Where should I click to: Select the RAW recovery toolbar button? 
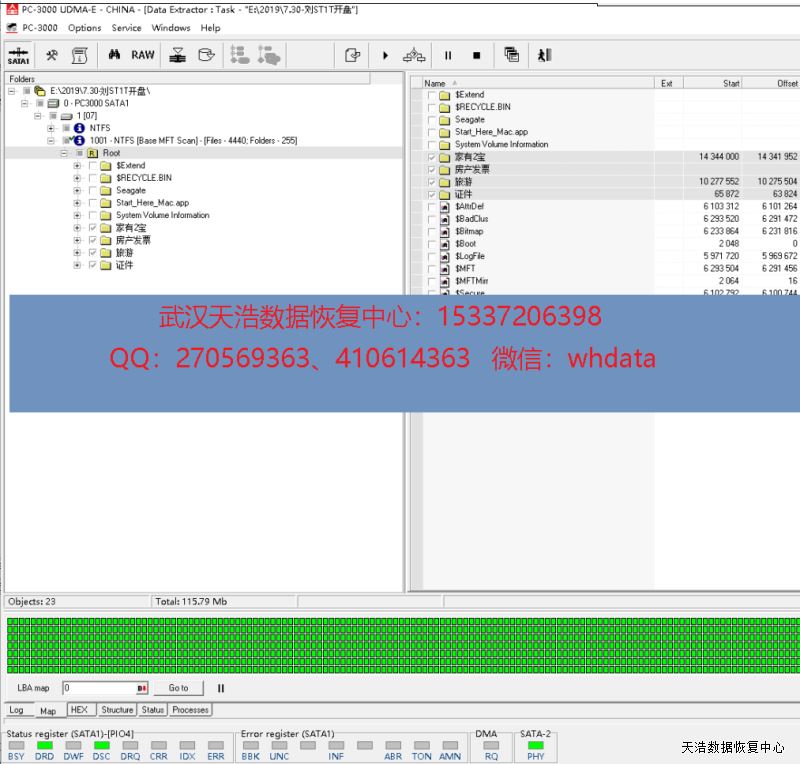point(143,55)
